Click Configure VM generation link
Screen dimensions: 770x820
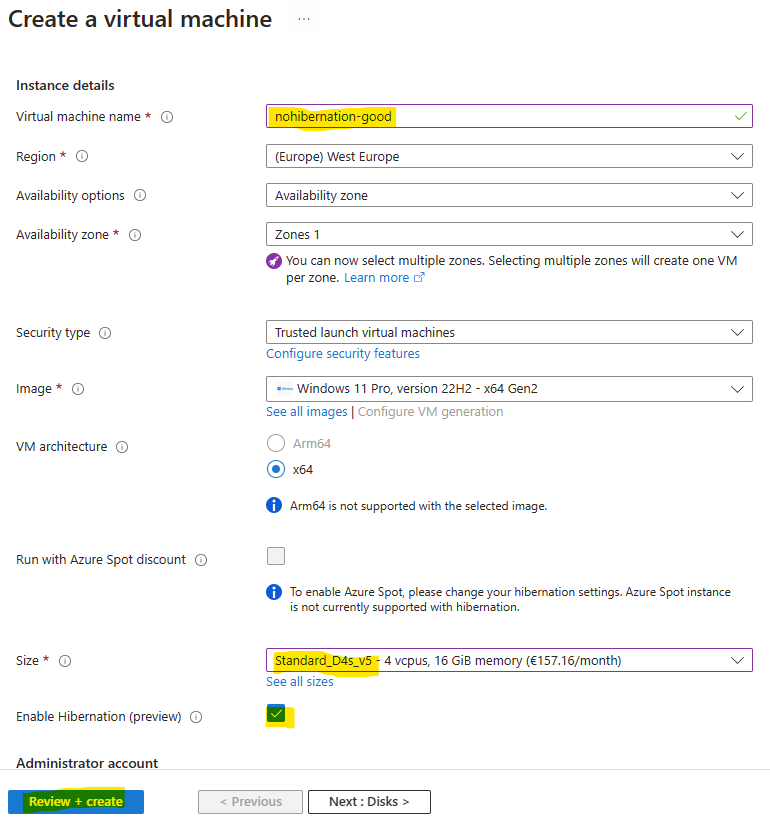(x=431, y=412)
